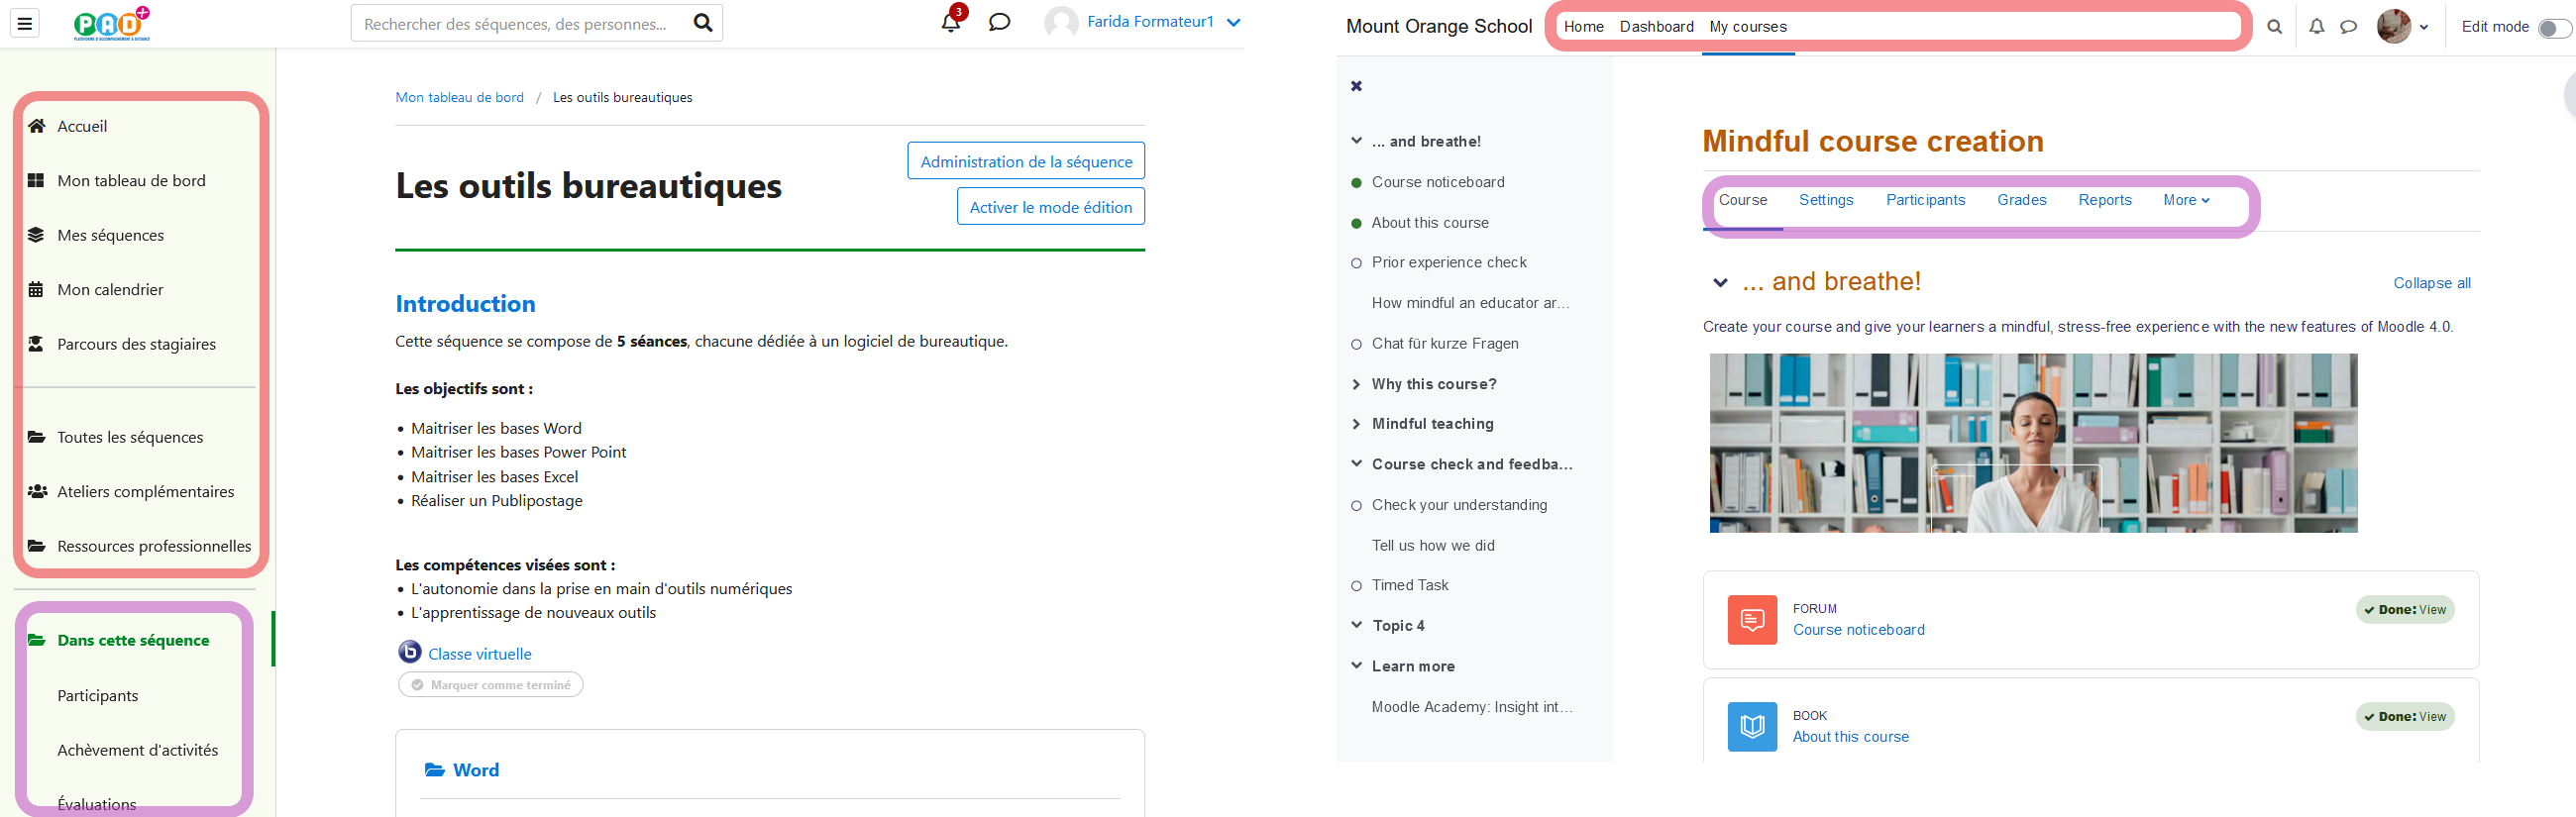Click the bookshelf course image
Viewport: 2576px width, 817px height.
point(2033,443)
